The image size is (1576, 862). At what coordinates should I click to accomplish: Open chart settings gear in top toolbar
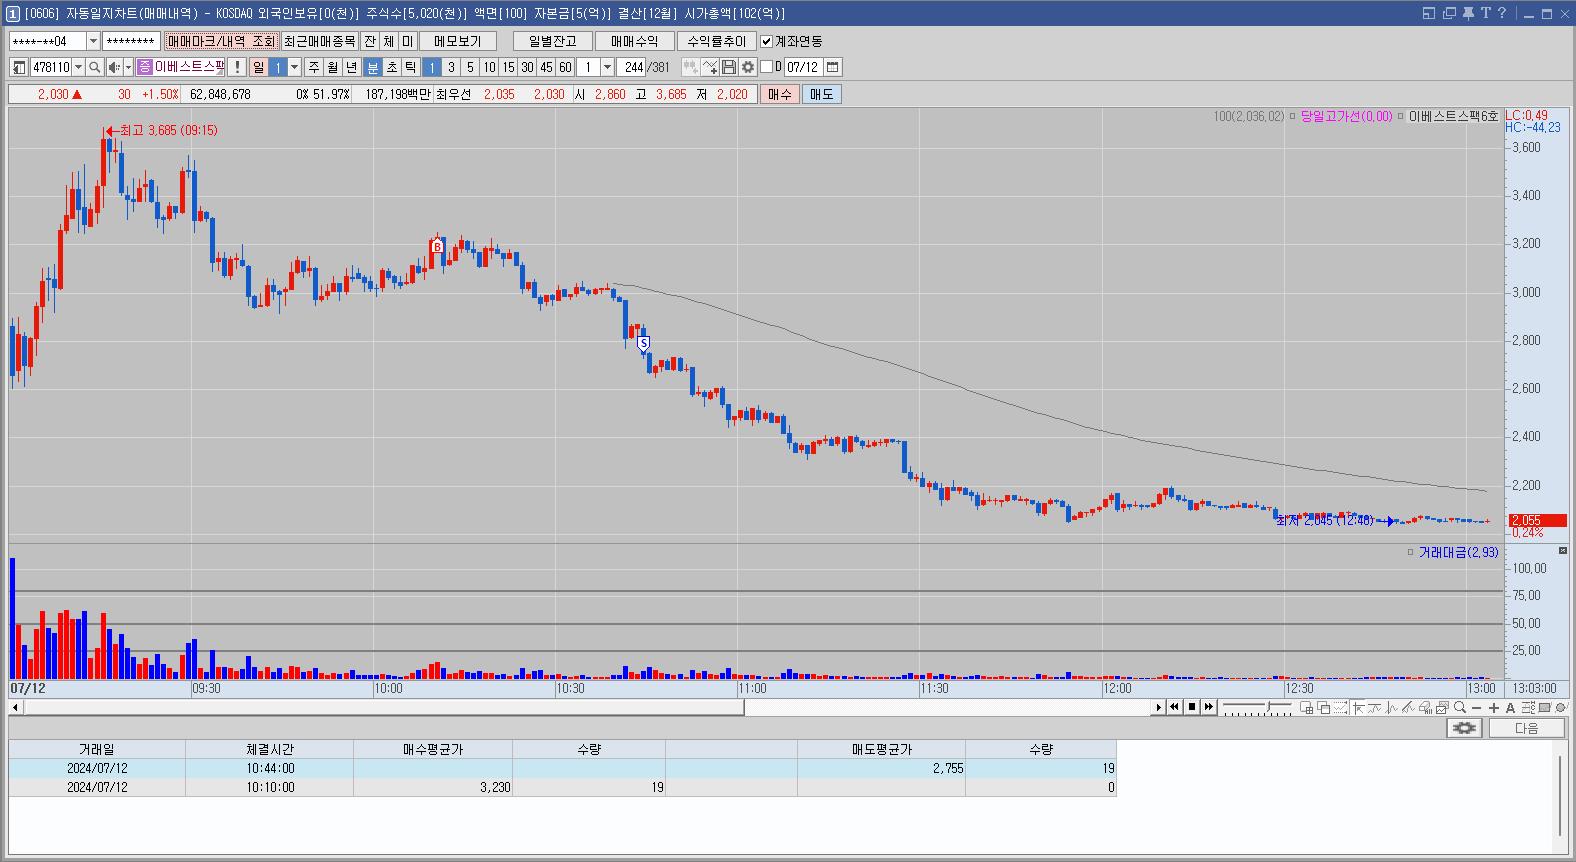748,67
